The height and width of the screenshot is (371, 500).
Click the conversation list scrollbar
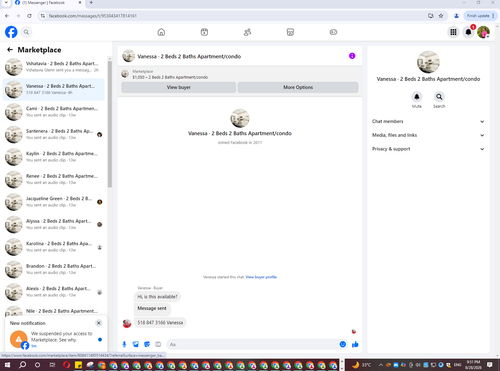click(110, 124)
